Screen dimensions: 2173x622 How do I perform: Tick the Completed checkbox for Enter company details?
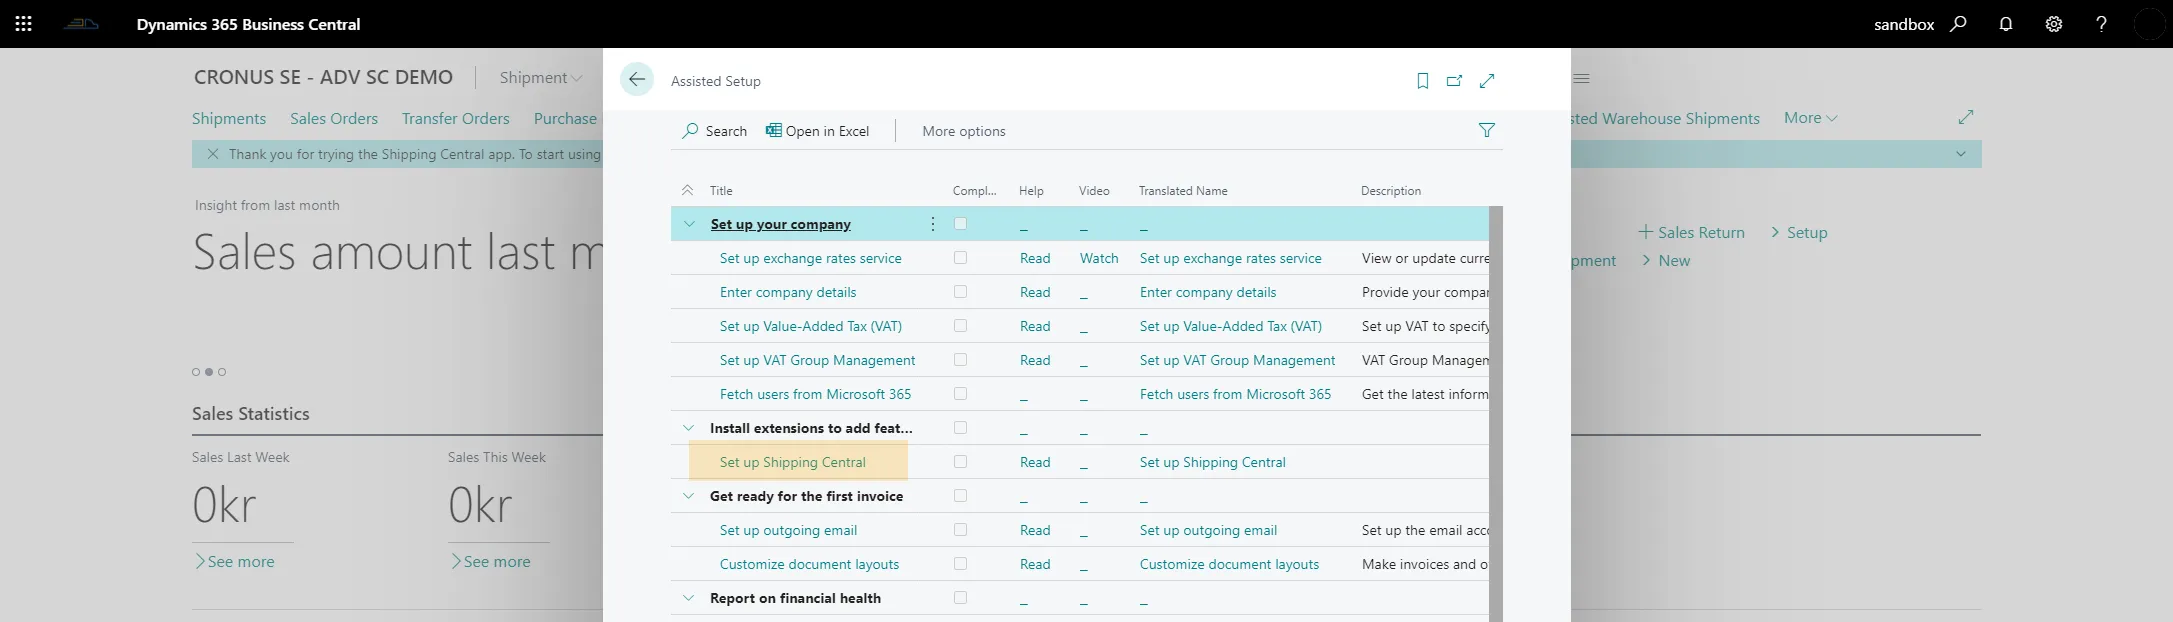point(960,292)
